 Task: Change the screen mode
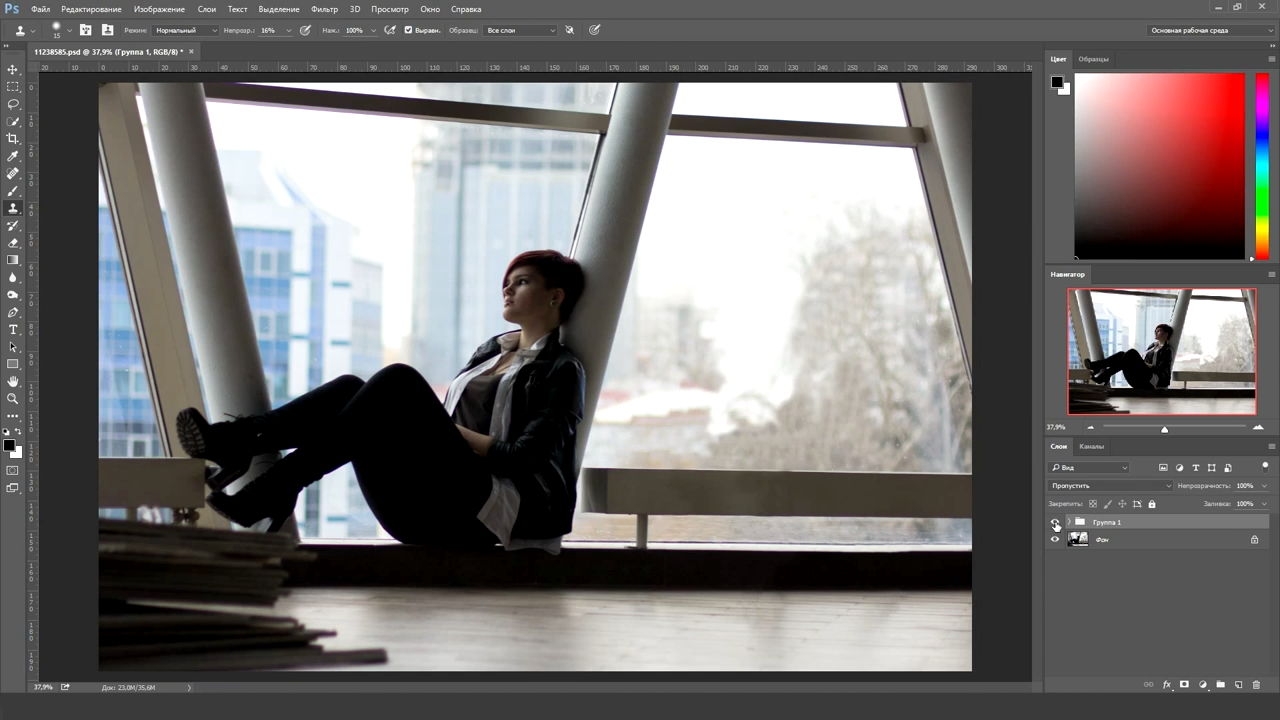(13, 488)
